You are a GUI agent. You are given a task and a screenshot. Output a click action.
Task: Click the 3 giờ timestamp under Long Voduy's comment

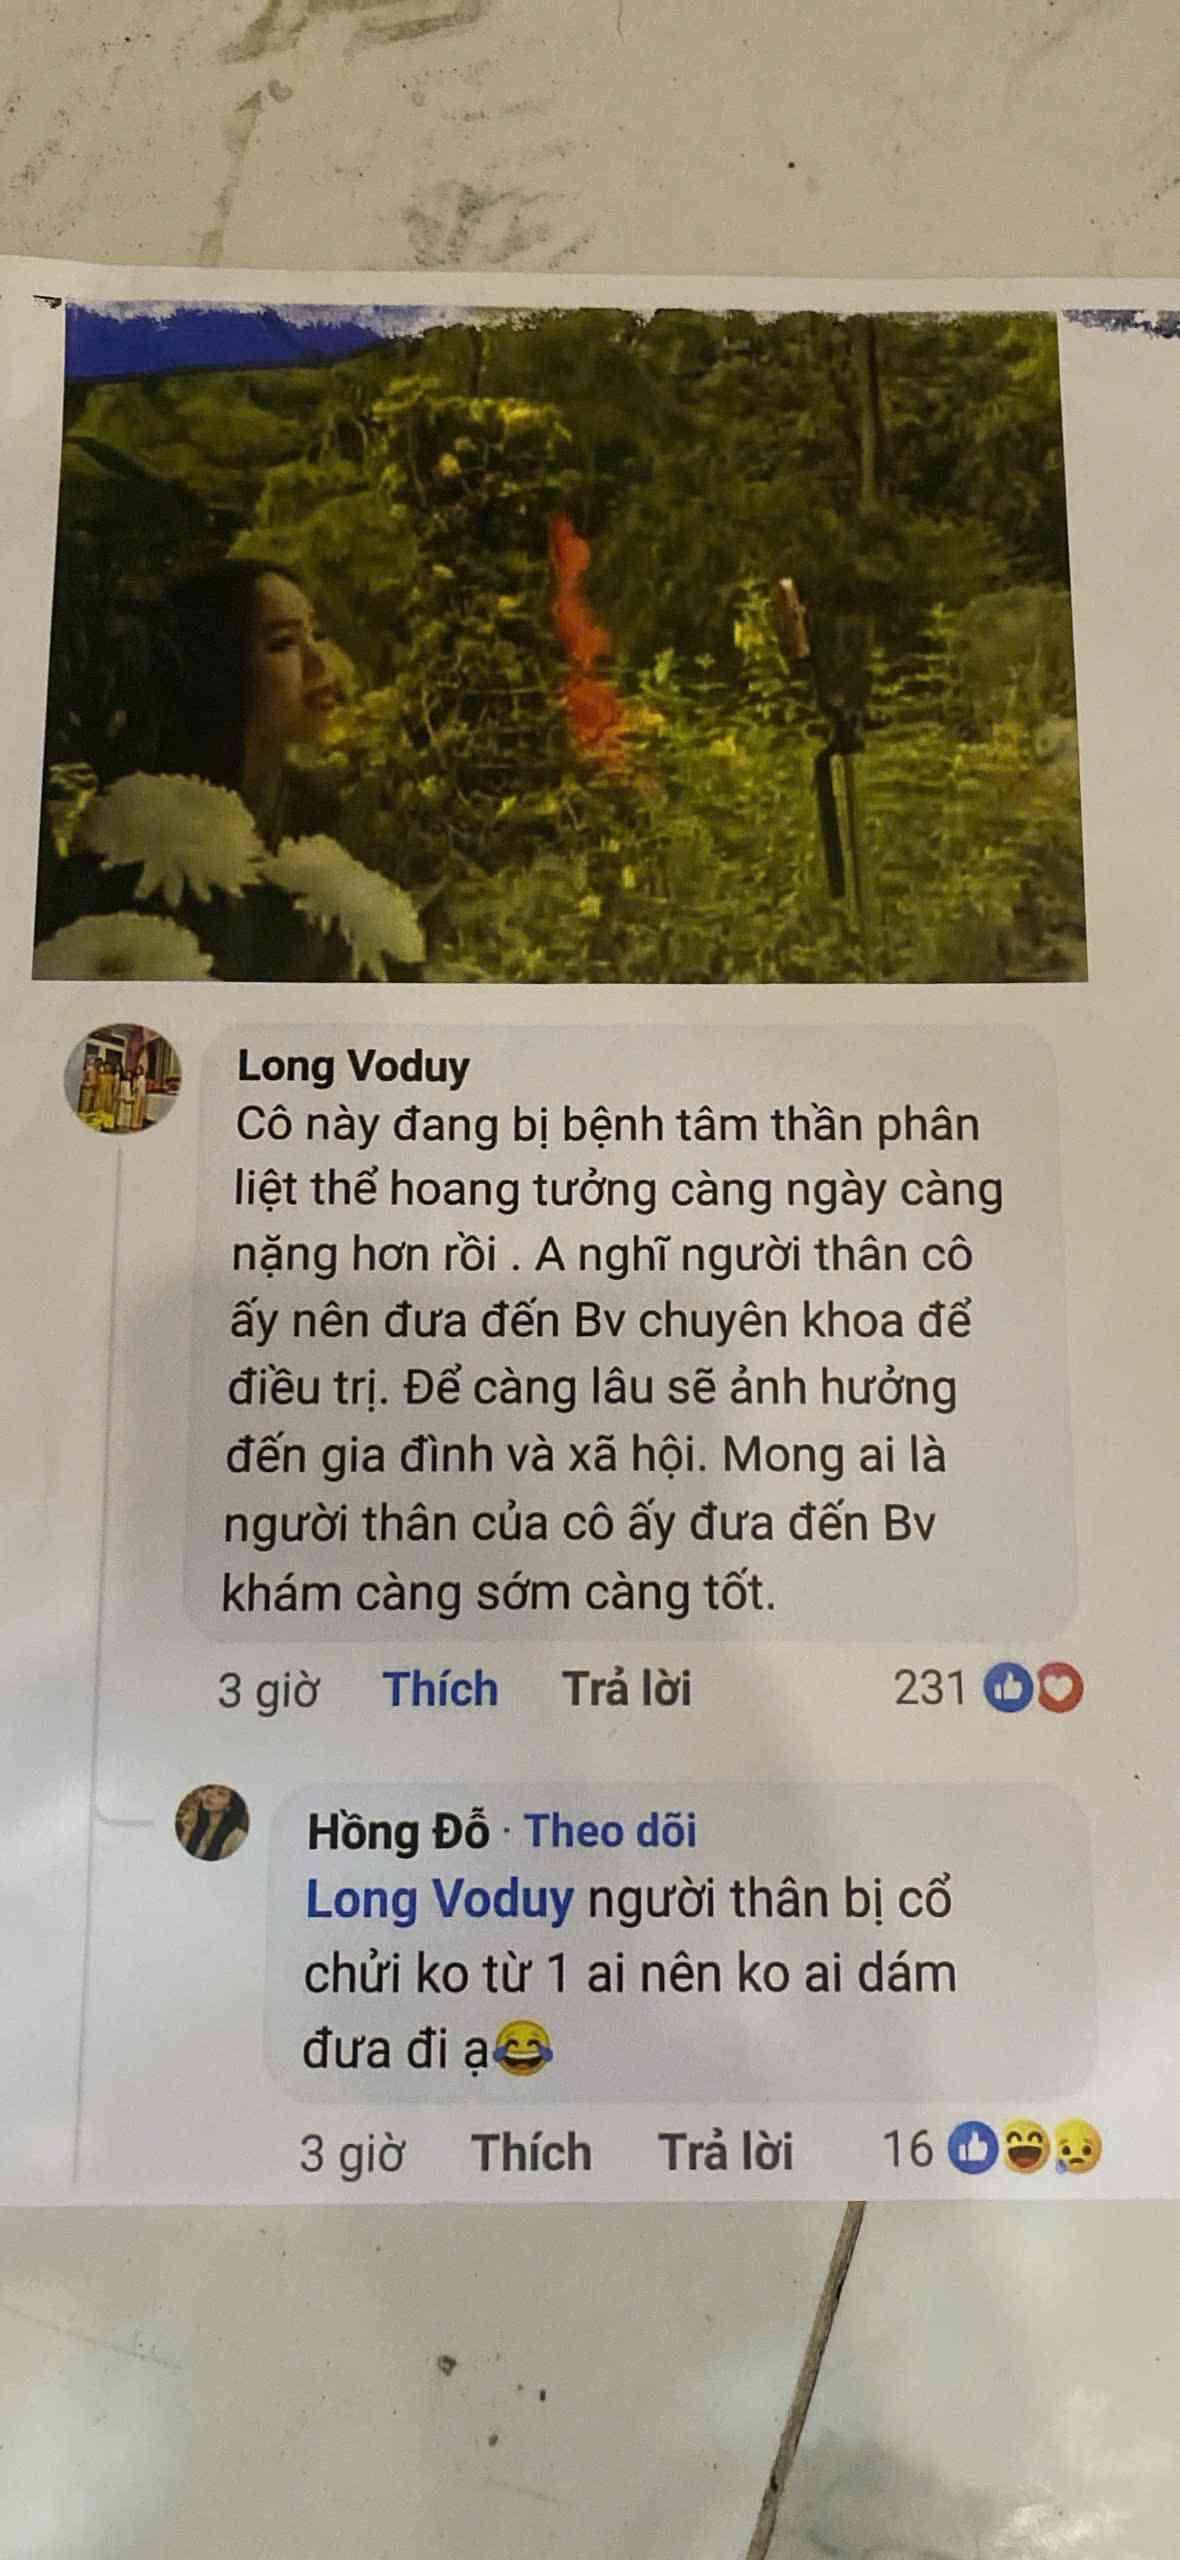[x=268, y=1690]
